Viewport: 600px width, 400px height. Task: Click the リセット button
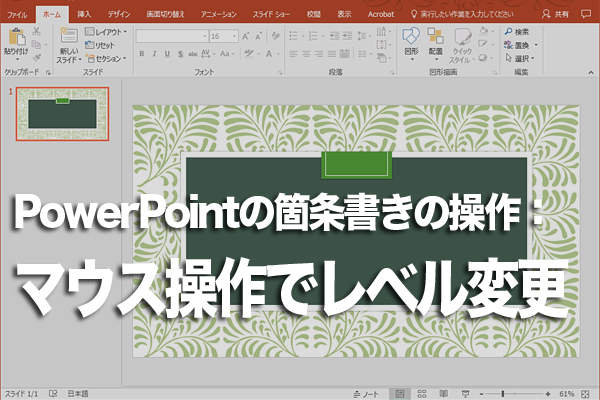click(x=100, y=45)
